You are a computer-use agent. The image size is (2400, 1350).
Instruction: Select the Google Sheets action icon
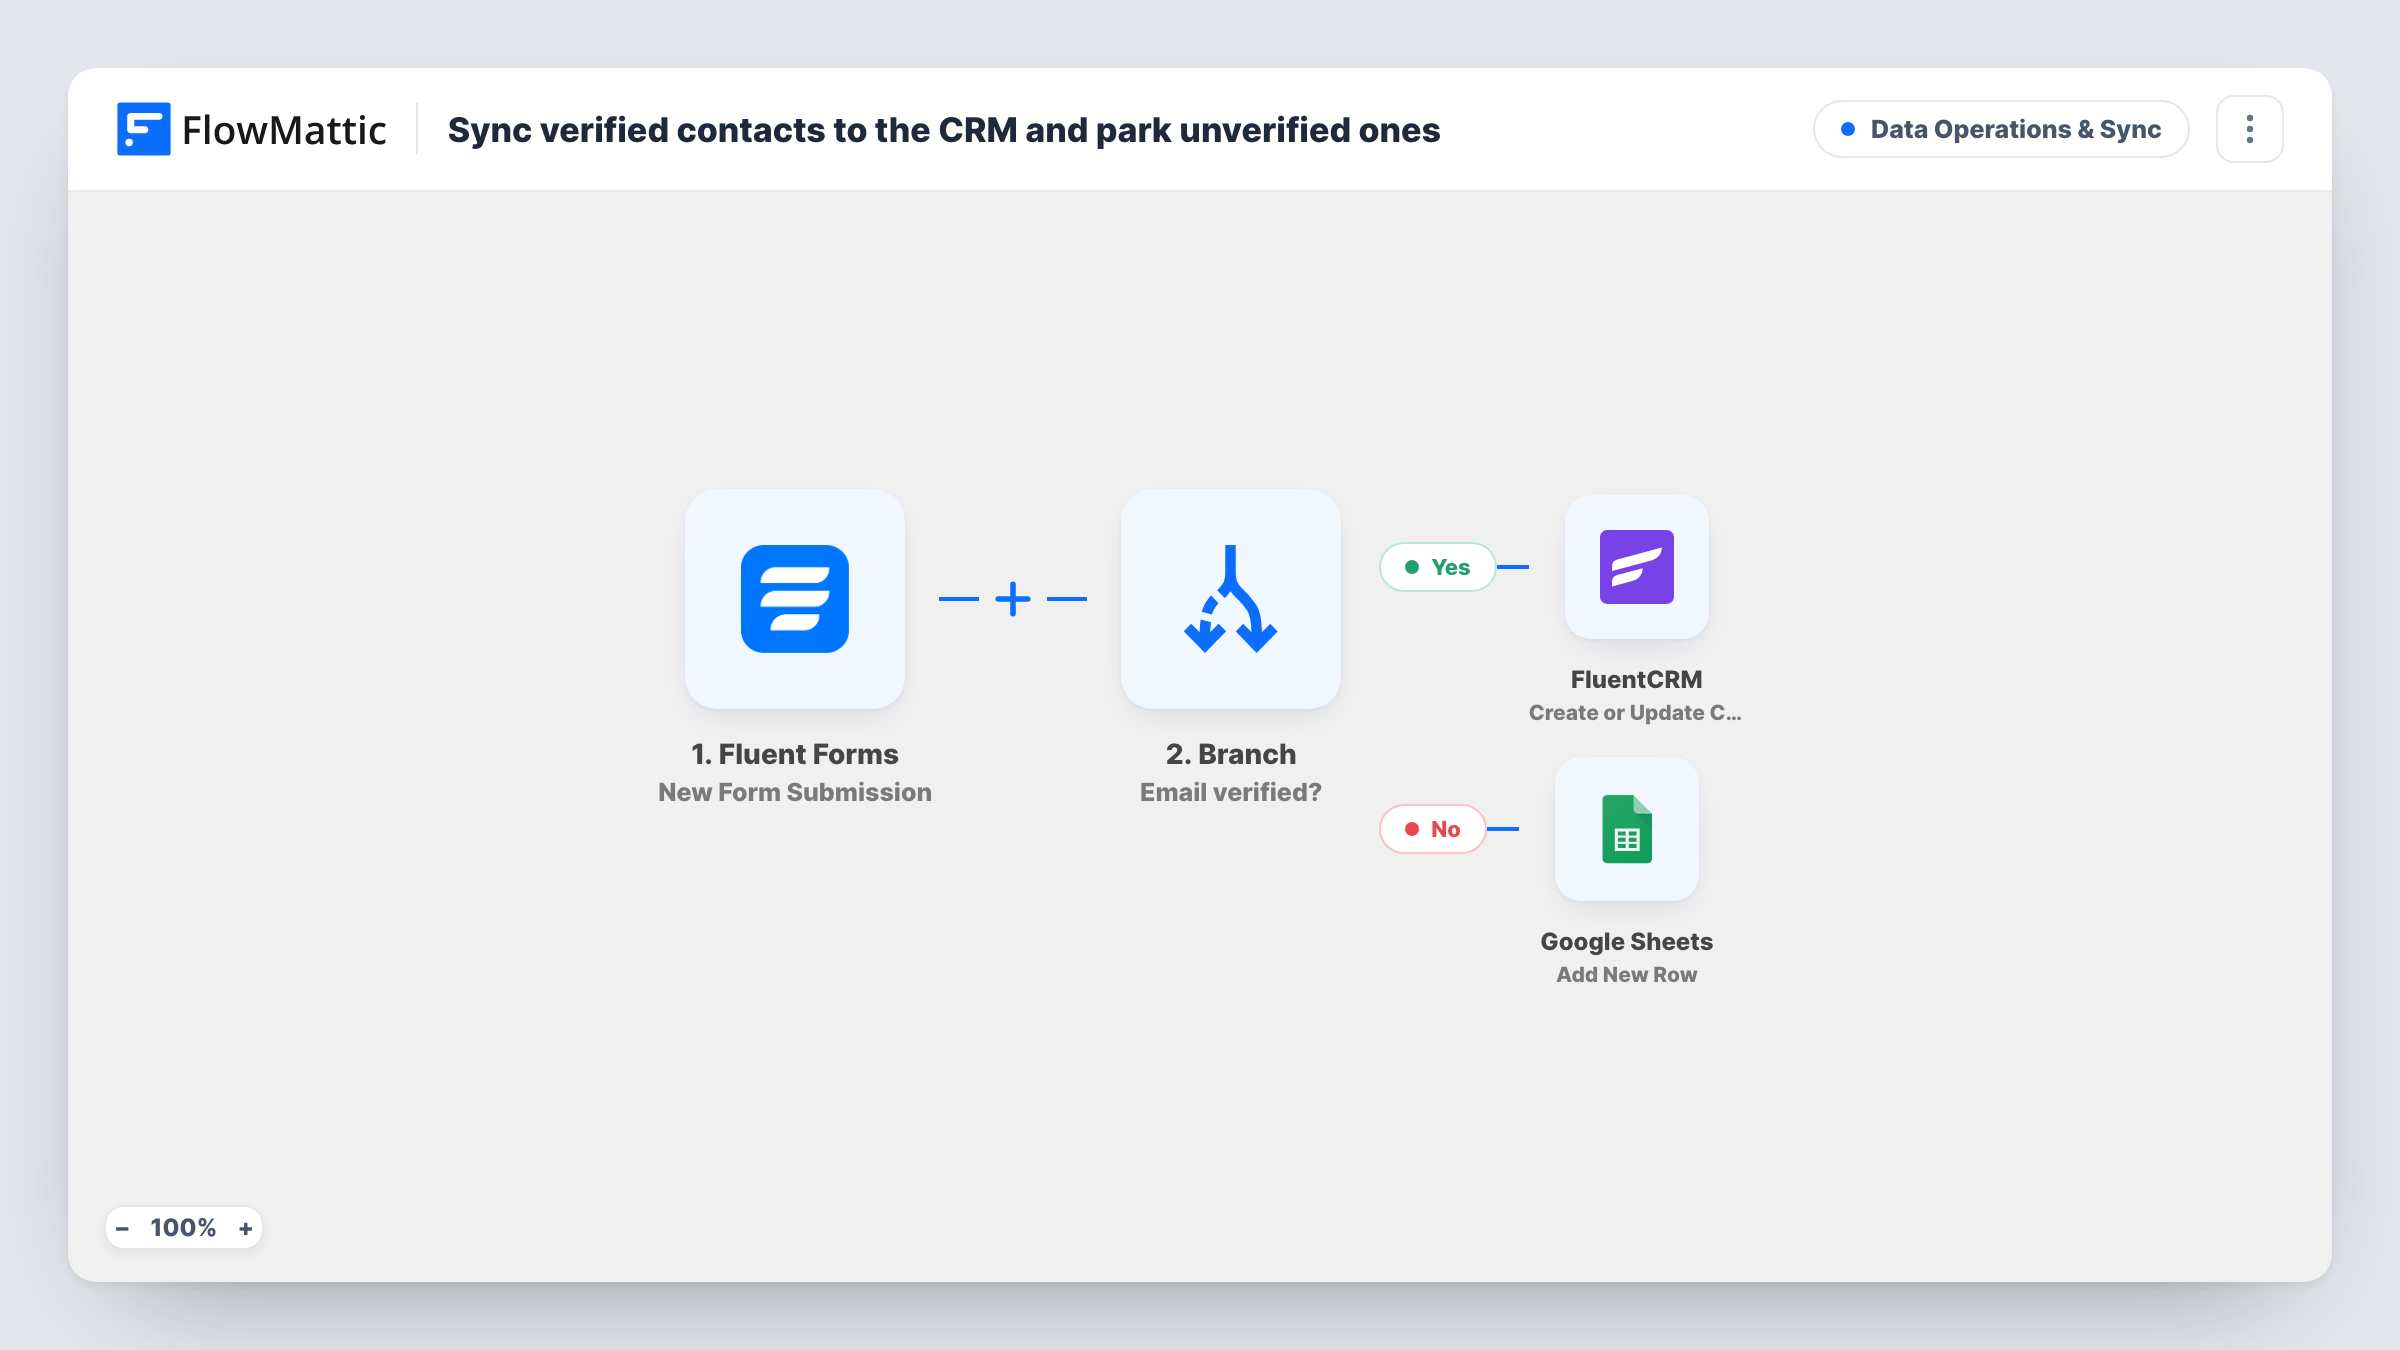(x=1627, y=829)
